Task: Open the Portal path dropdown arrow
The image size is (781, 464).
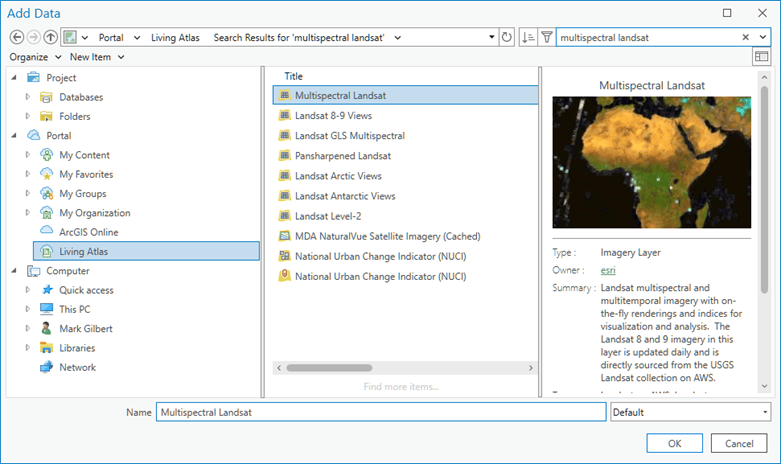Action: tap(137, 38)
